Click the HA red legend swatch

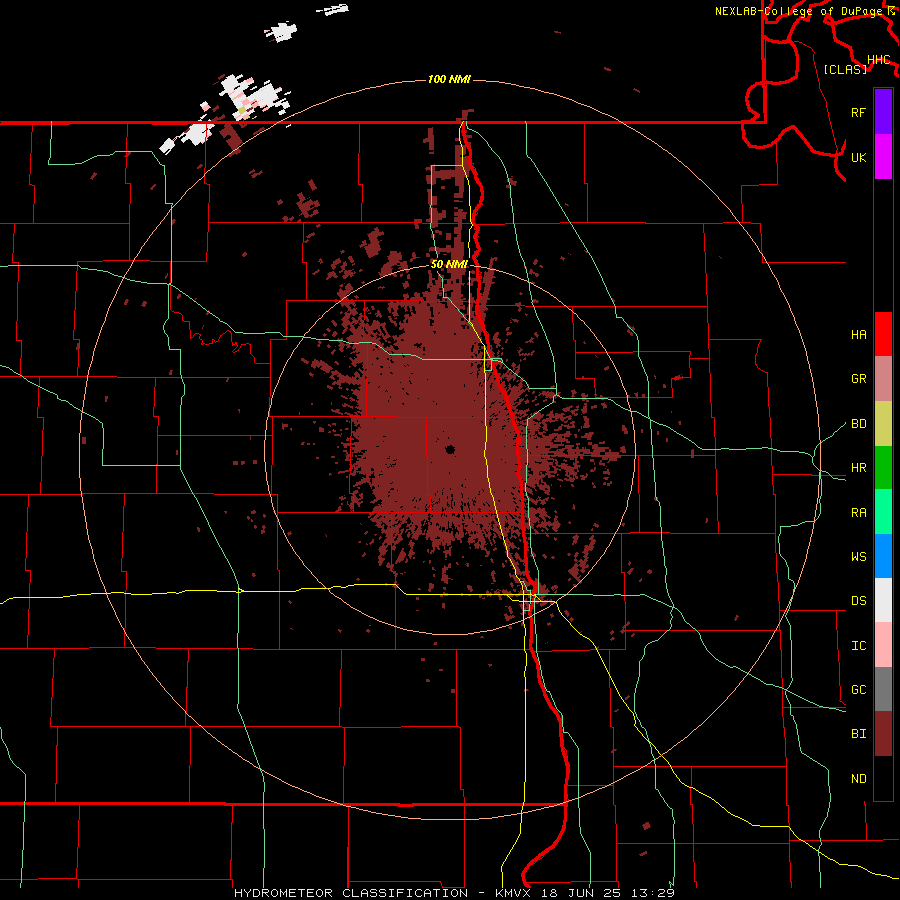pos(883,334)
